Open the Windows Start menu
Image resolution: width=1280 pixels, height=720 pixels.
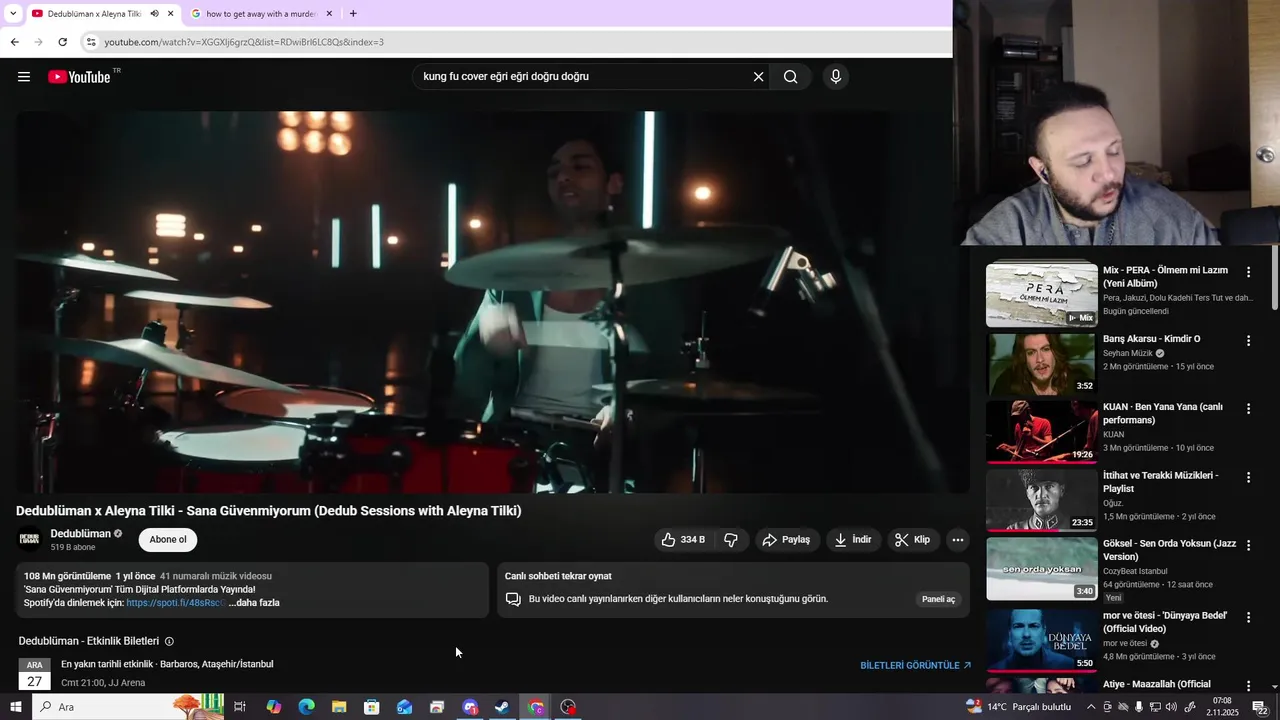coord(16,707)
